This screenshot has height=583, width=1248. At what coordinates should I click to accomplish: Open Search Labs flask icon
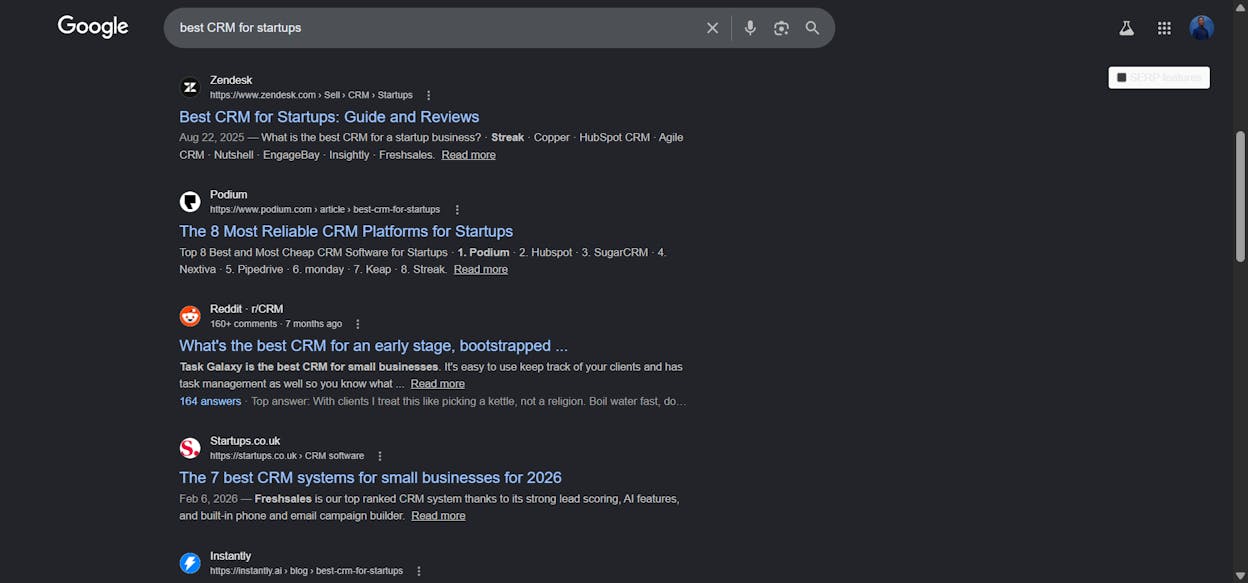(x=1126, y=28)
